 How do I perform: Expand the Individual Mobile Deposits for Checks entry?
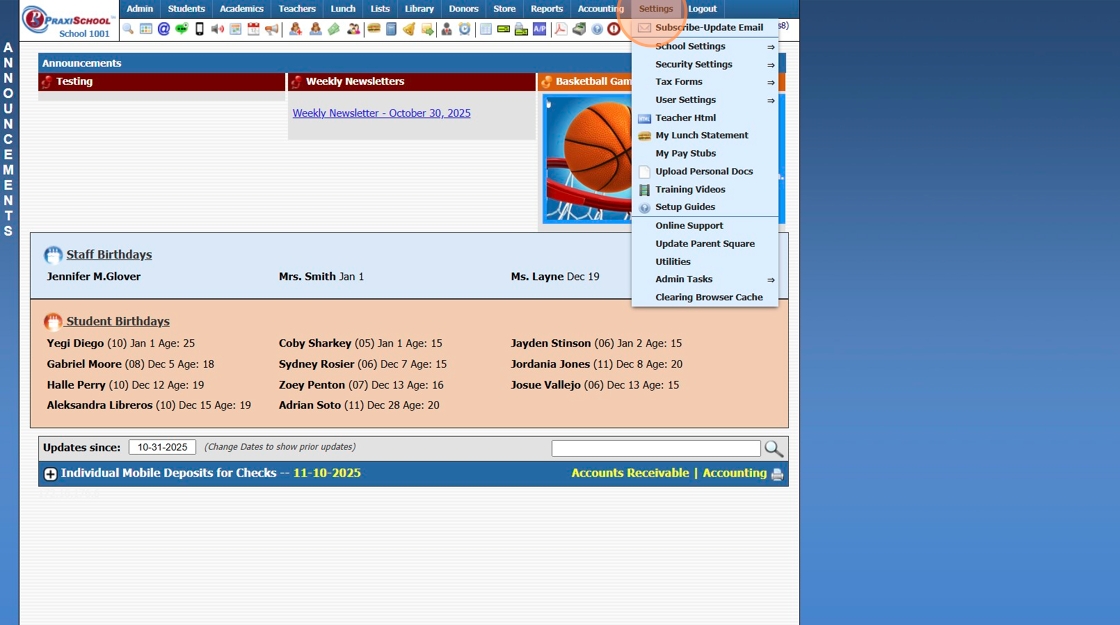50,474
